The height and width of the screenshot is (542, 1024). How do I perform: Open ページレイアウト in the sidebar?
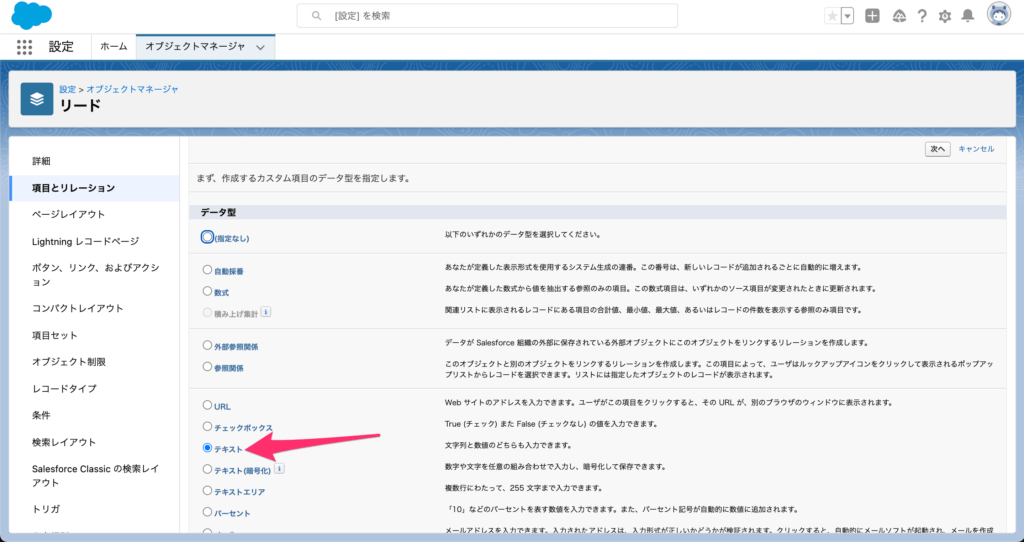point(68,214)
